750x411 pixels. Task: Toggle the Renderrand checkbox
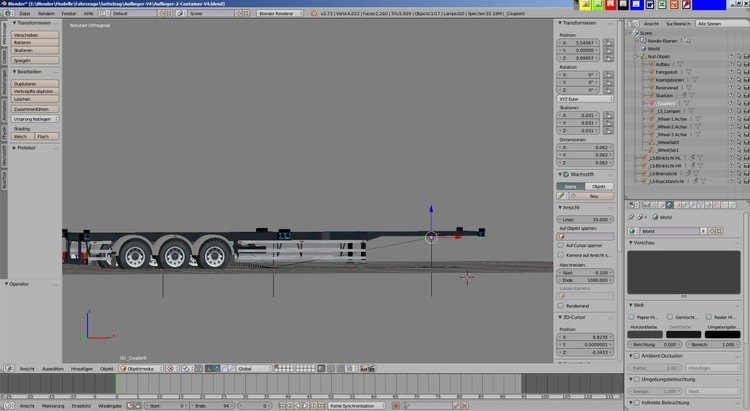(561, 306)
